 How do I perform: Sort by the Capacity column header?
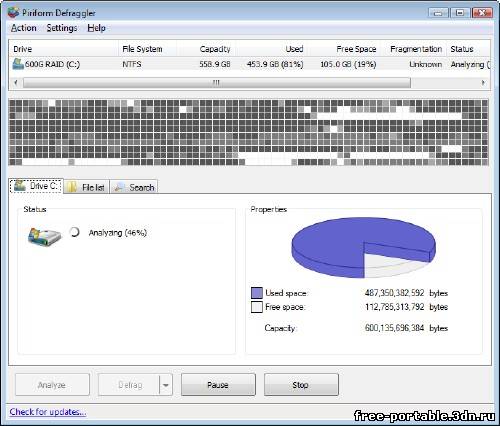(x=205, y=49)
